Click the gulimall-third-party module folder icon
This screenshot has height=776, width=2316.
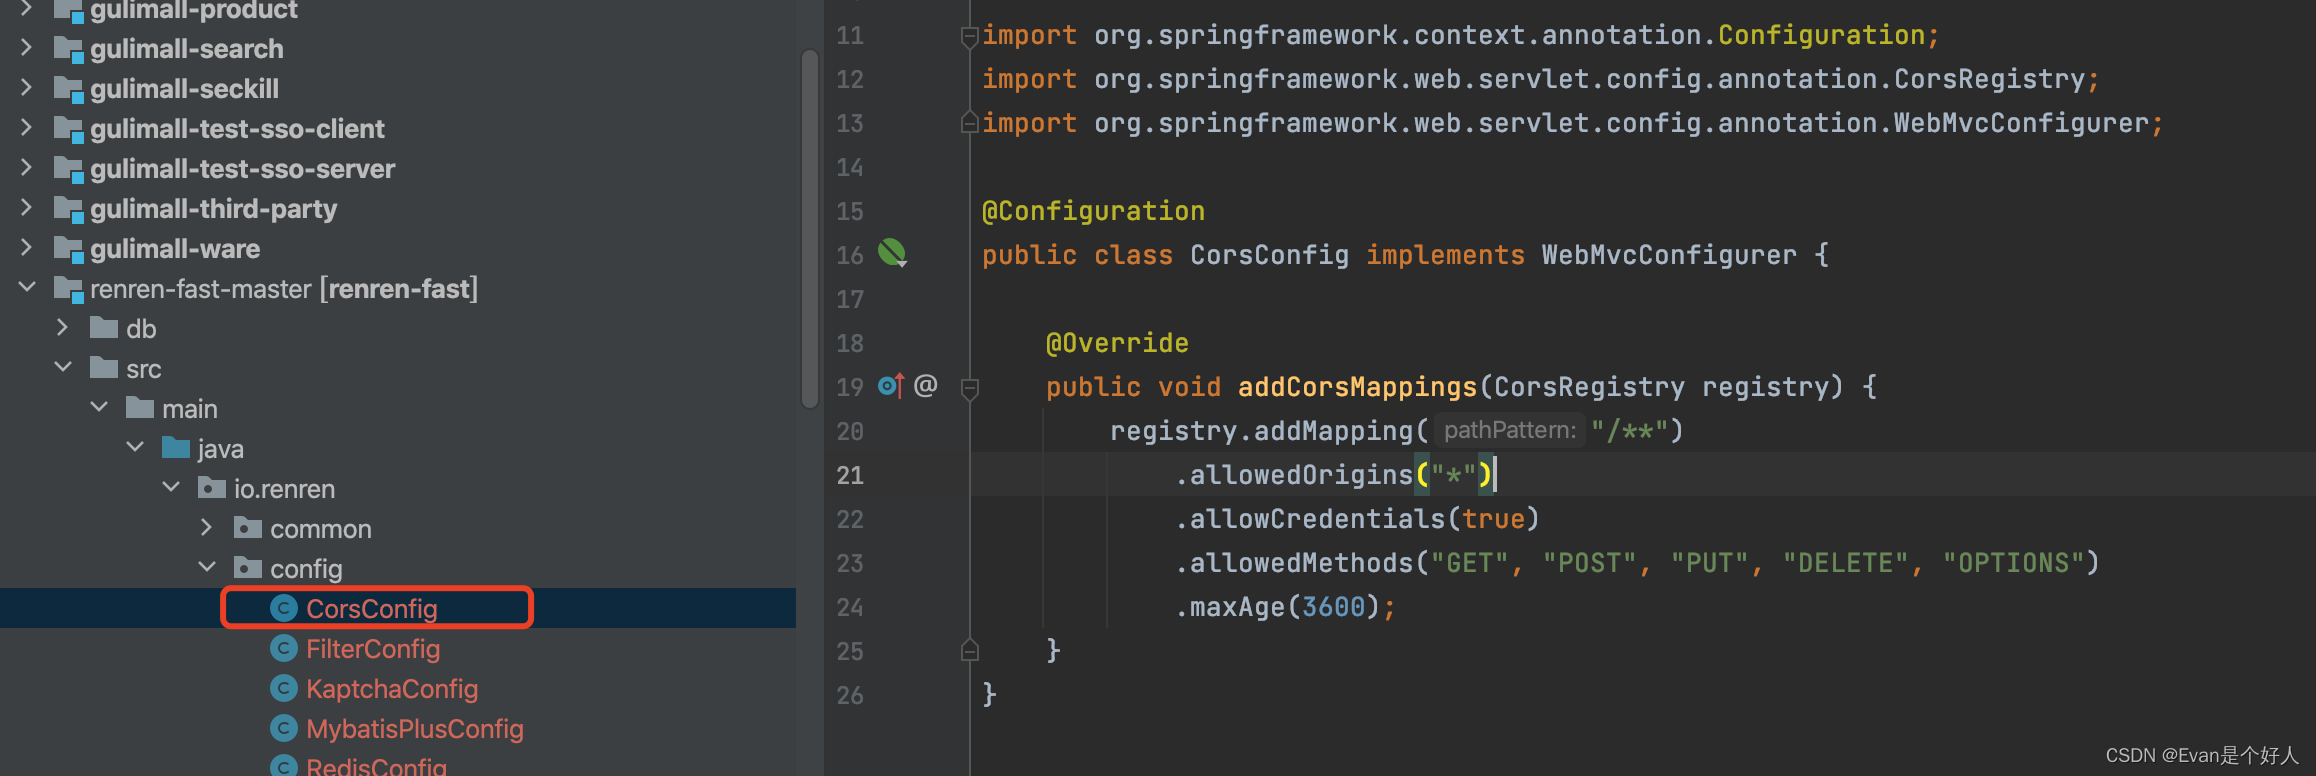(68, 209)
